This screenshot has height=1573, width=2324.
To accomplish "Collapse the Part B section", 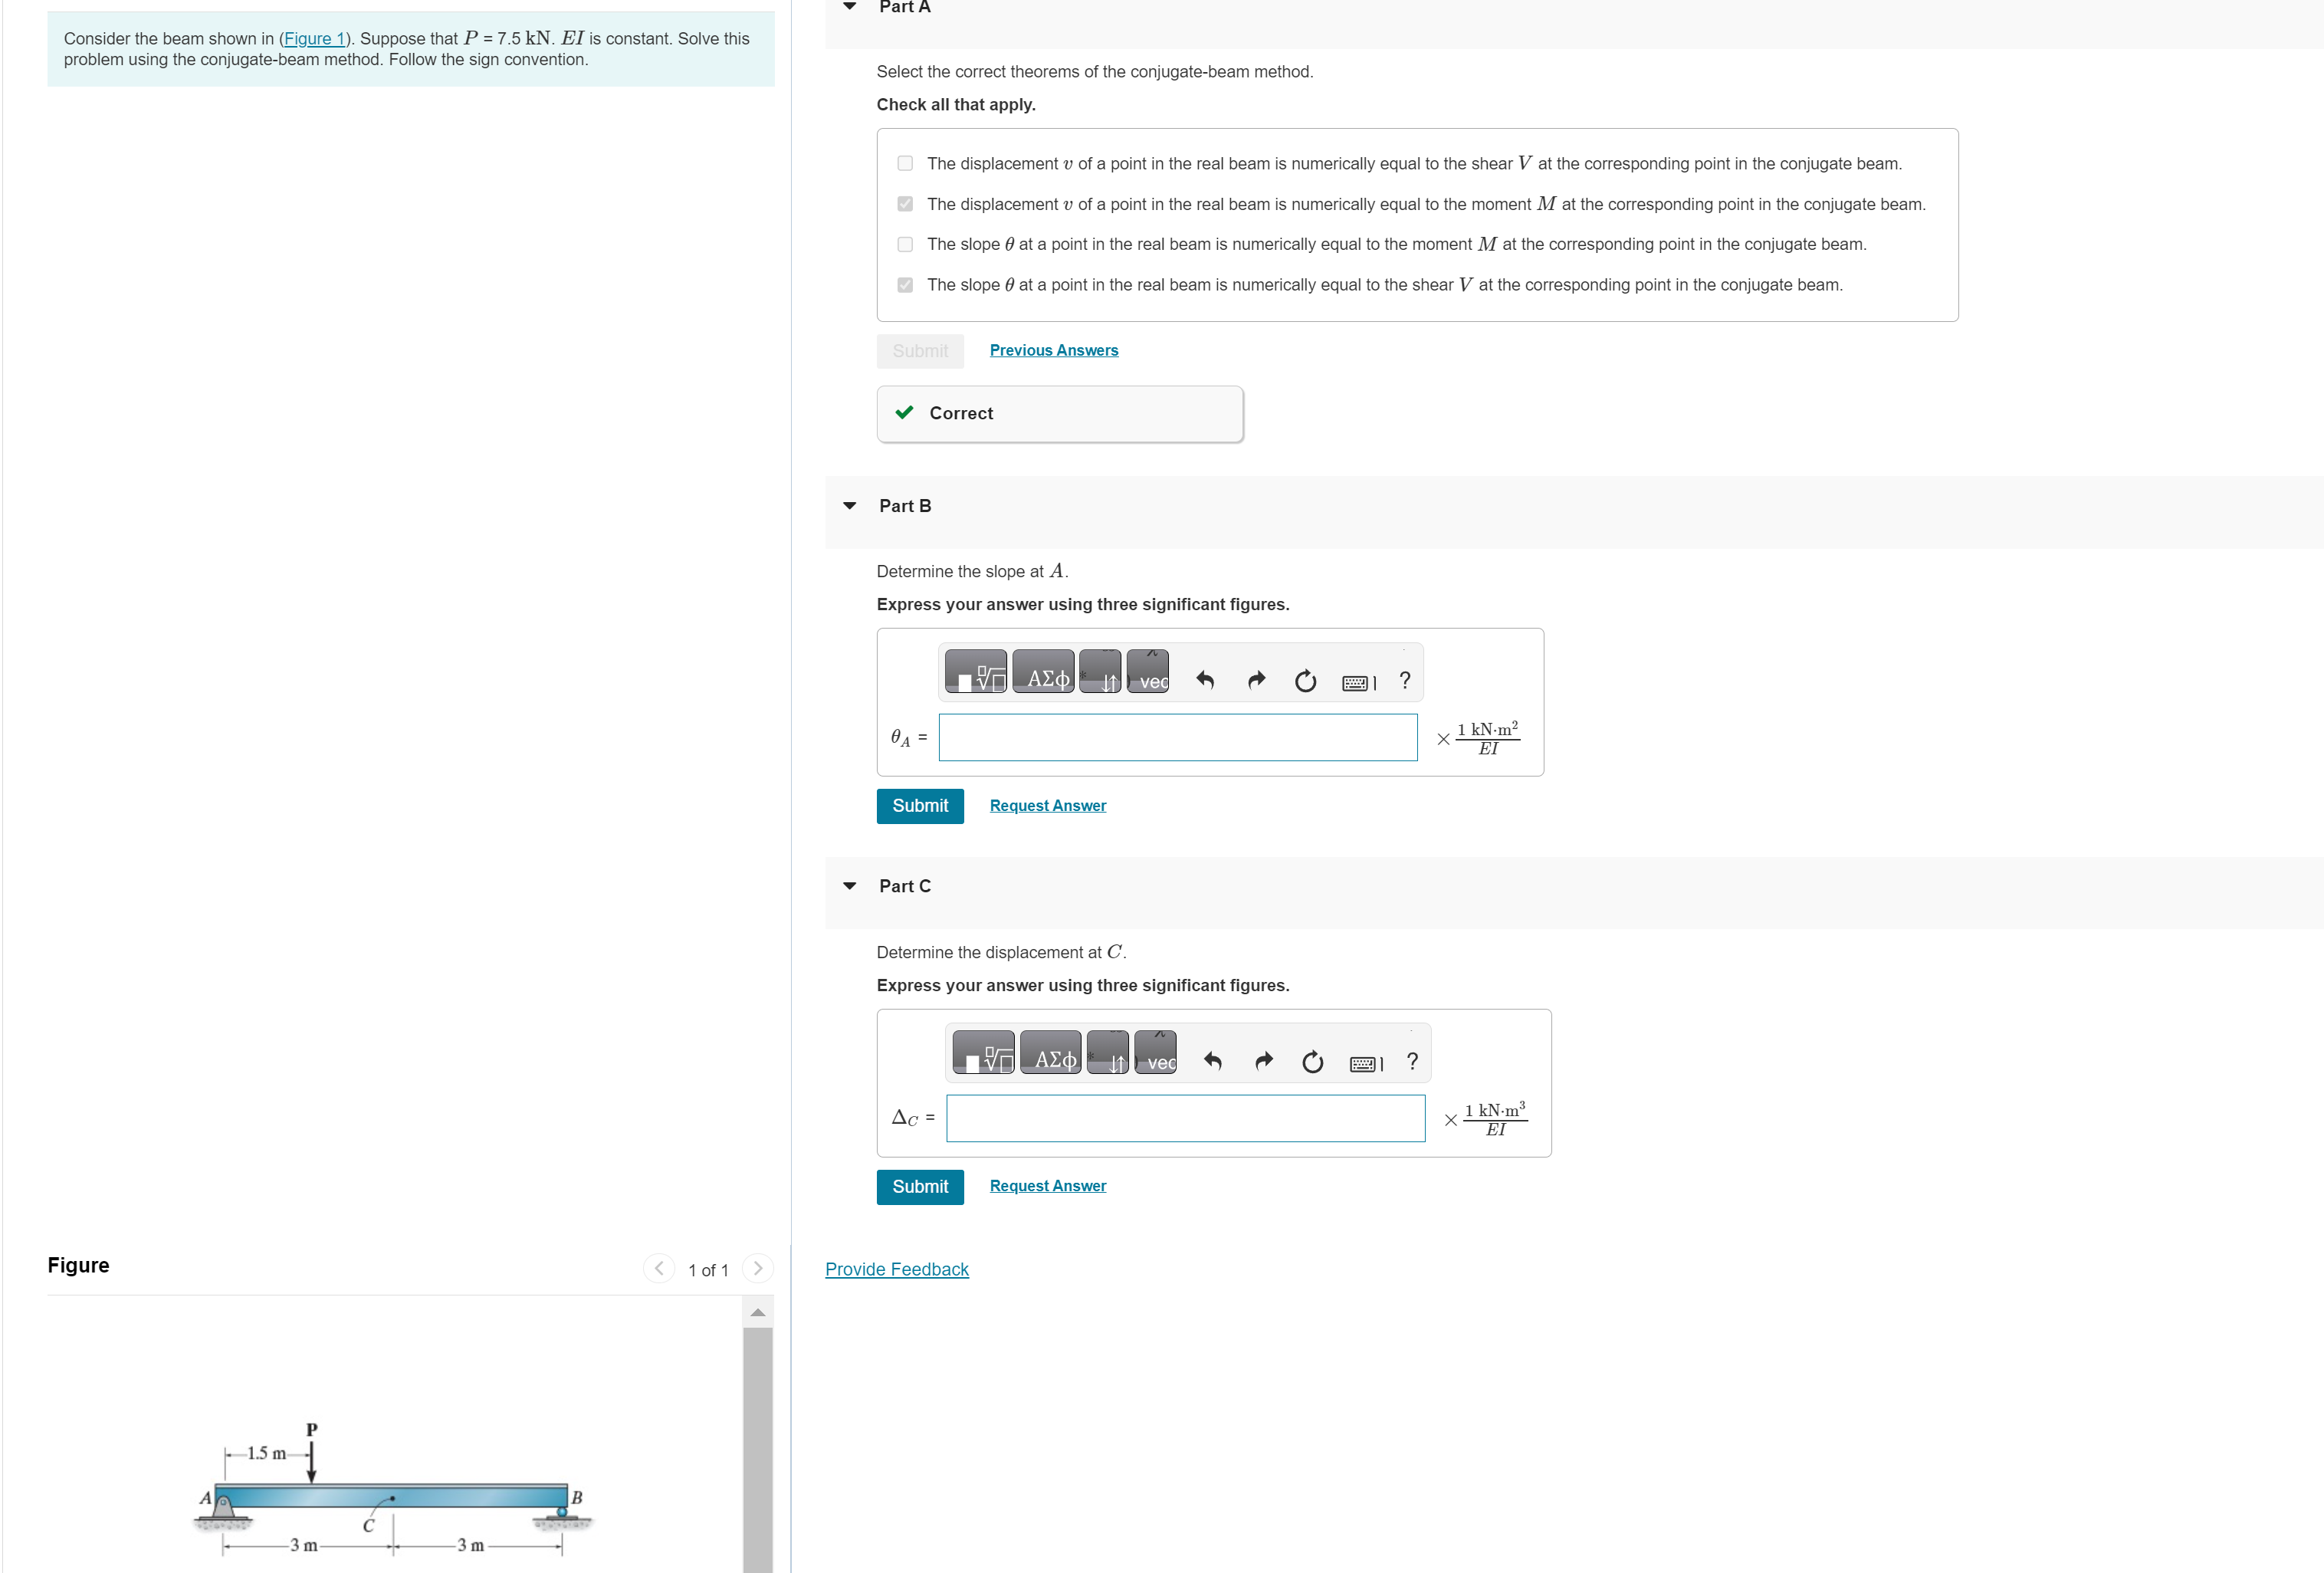I will click(850, 506).
